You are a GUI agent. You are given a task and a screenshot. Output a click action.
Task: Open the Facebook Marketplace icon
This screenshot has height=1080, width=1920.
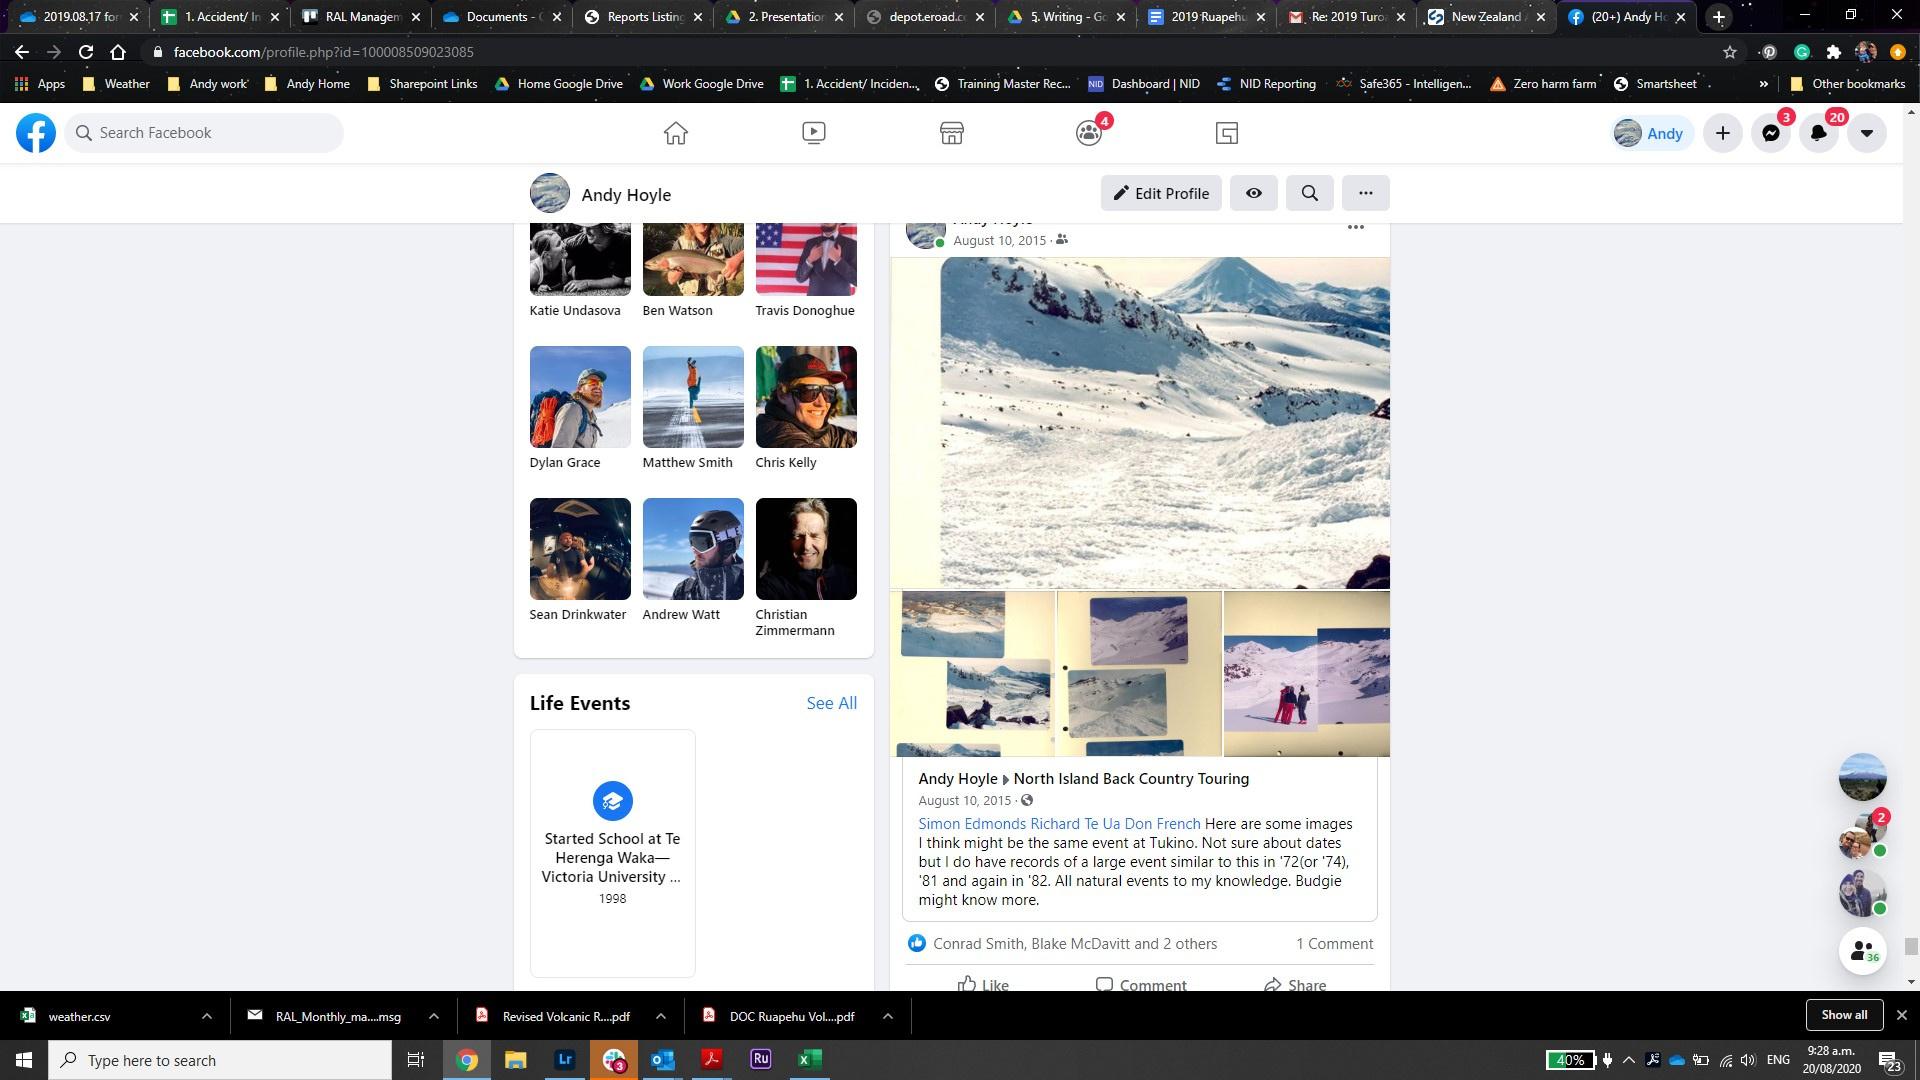tap(952, 133)
